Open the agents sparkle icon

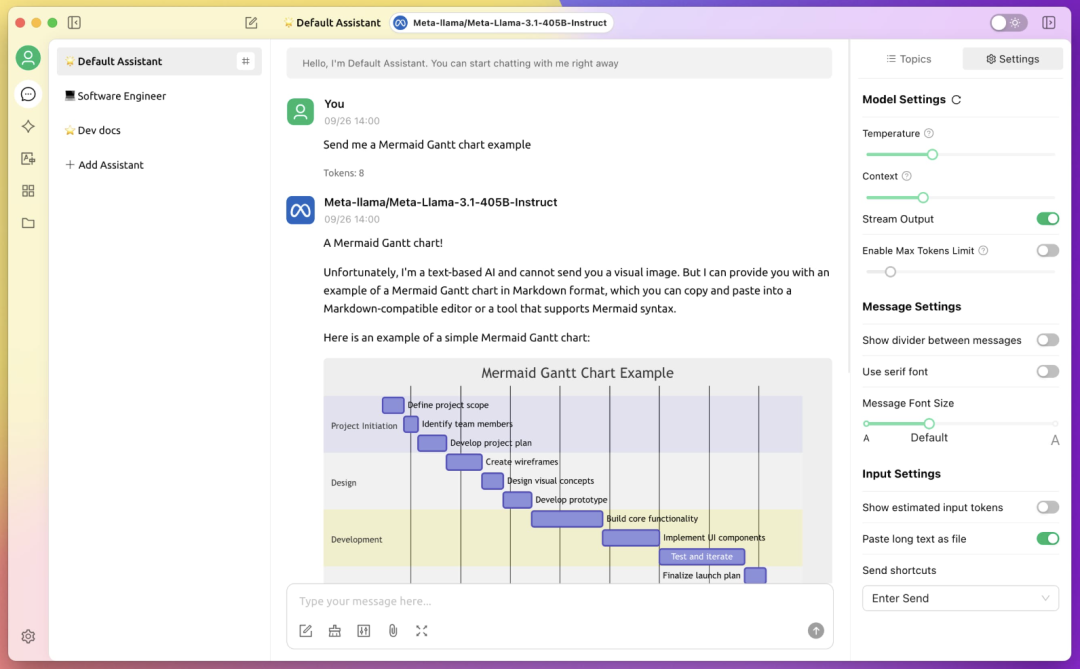28,126
